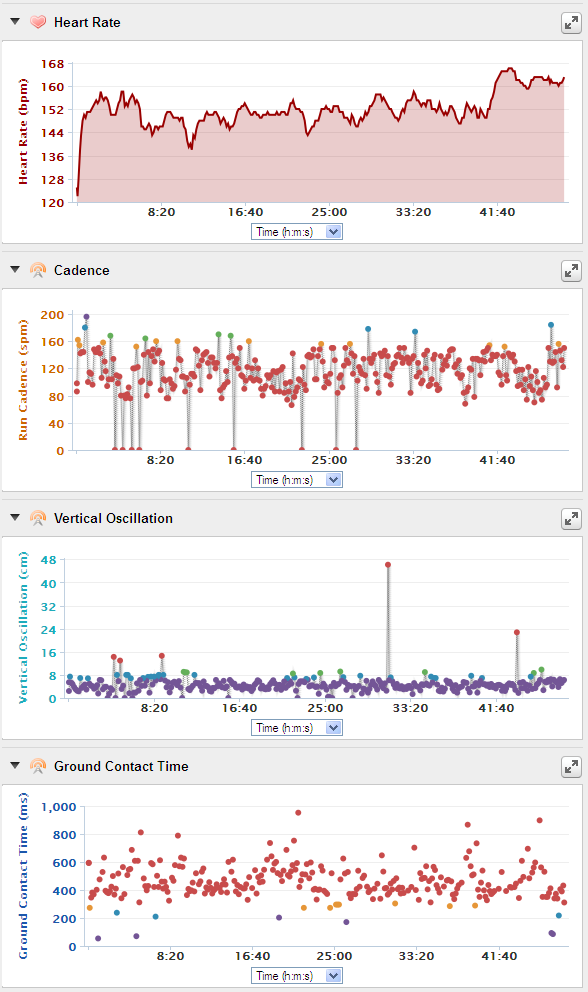Collapse the Ground Contact Time panel
The height and width of the screenshot is (992, 588).
tap(15, 766)
